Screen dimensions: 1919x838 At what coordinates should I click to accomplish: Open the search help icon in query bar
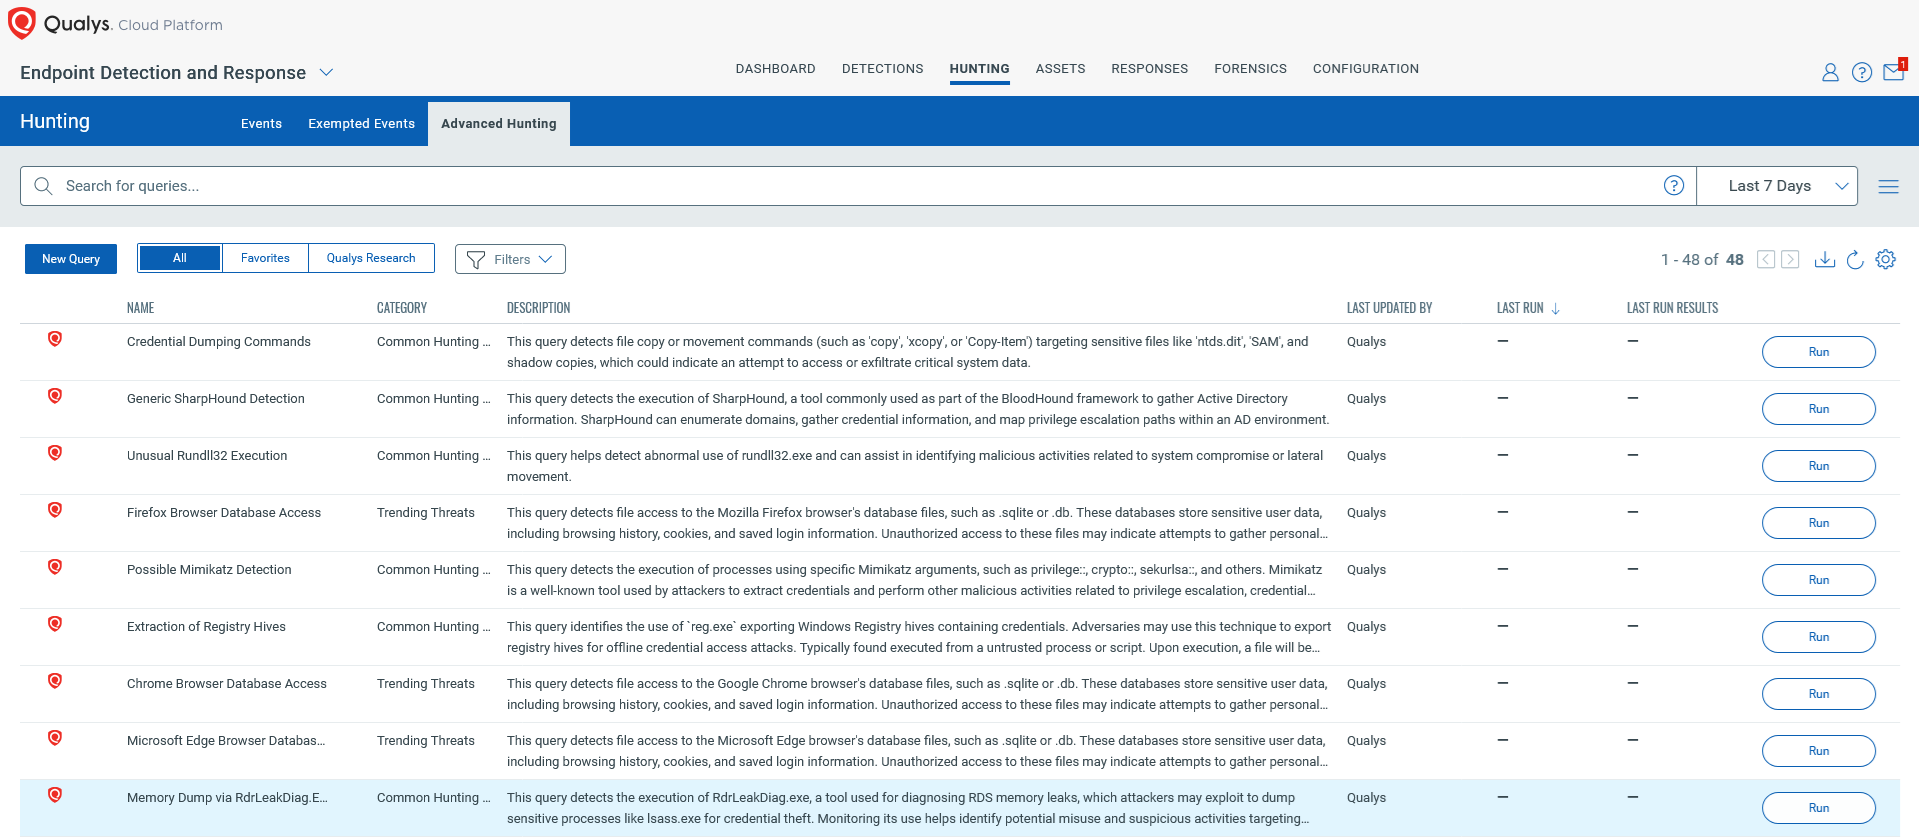click(x=1674, y=185)
